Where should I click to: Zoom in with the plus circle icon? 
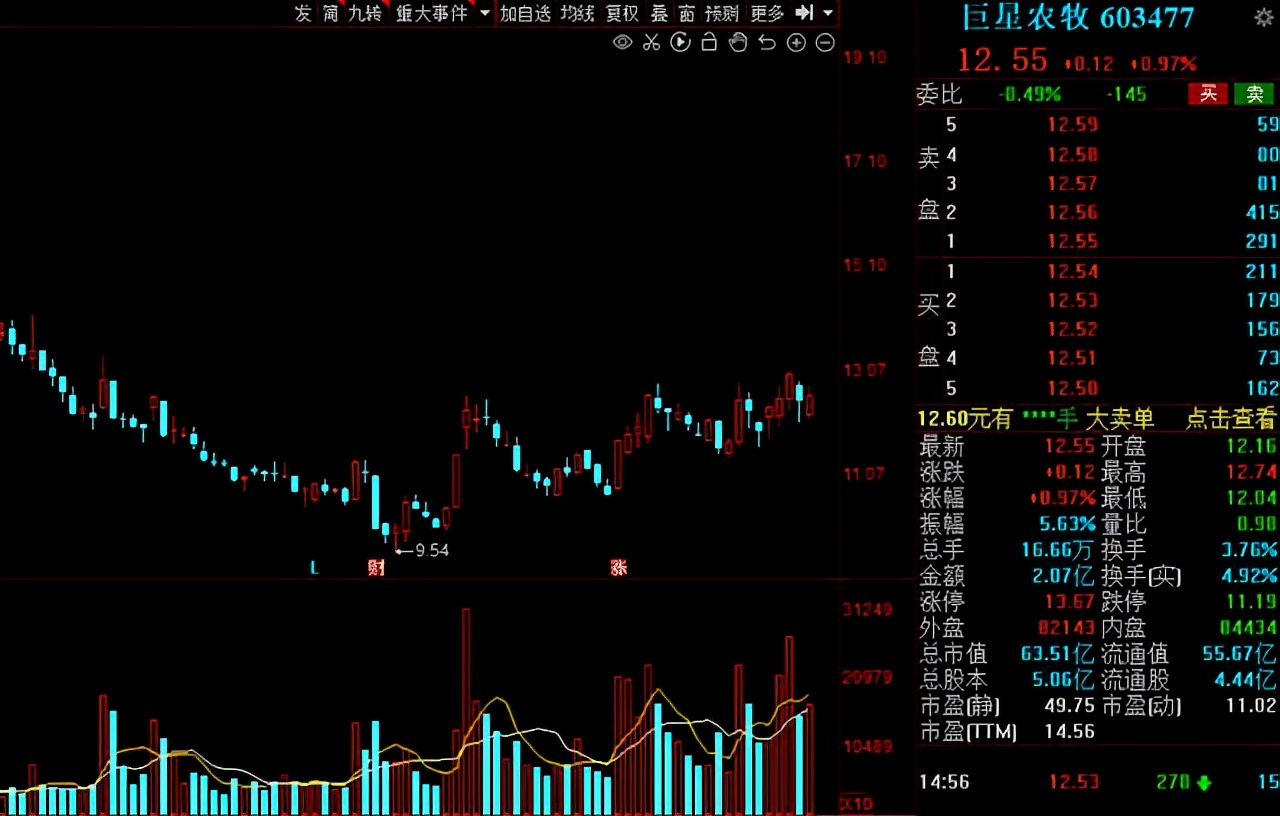click(x=796, y=42)
